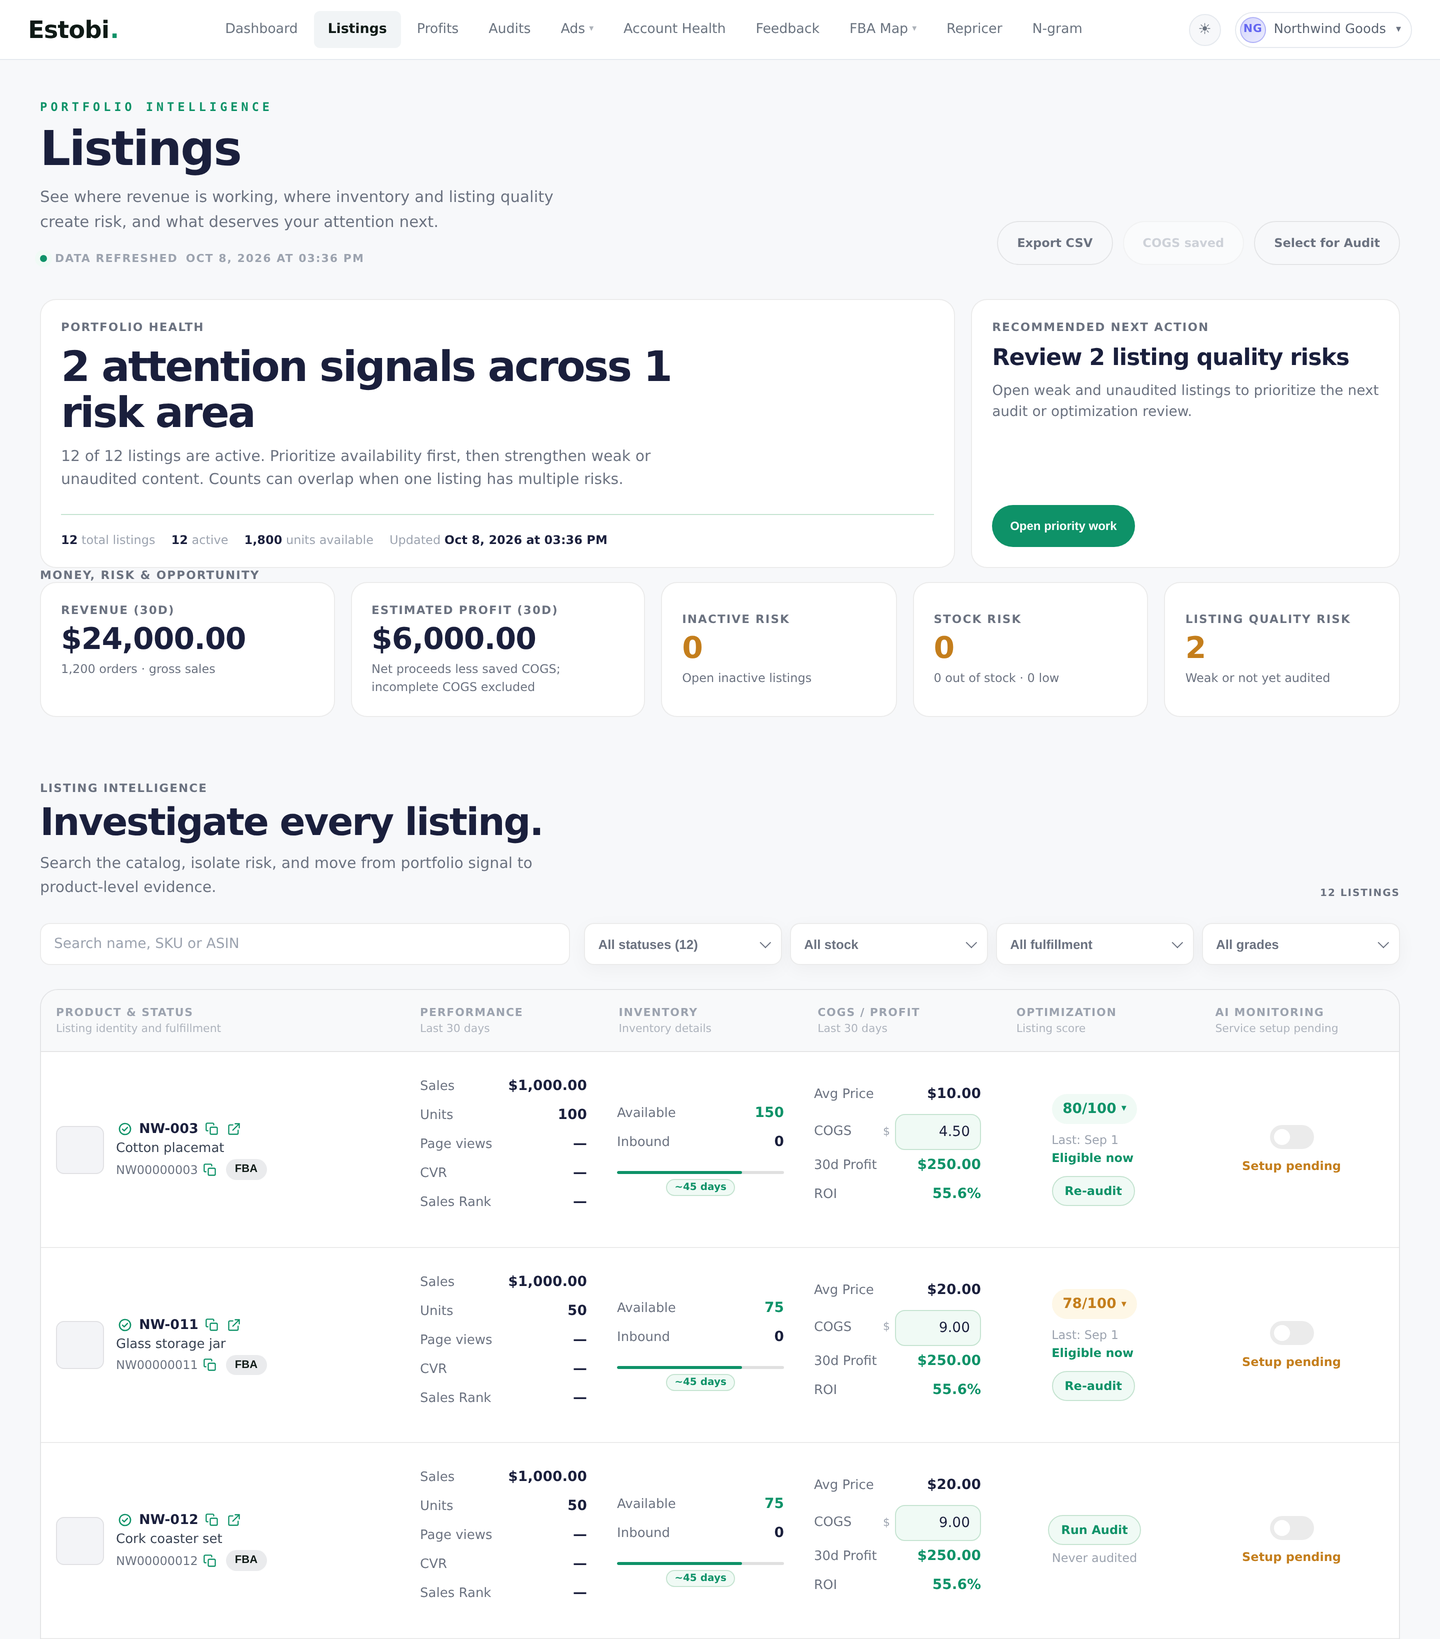Enable AI monitoring for Cork coaster set
1440x1639 pixels.
[1291, 1528]
